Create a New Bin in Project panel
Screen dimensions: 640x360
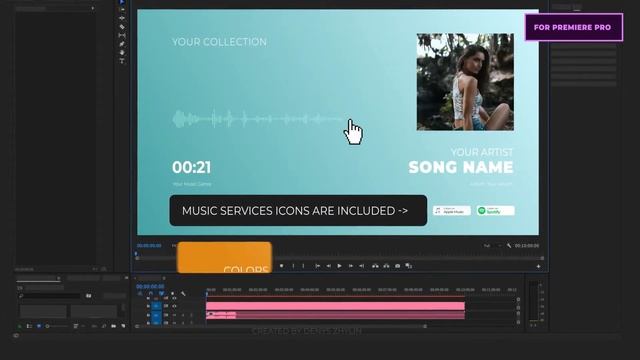[113, 326]
